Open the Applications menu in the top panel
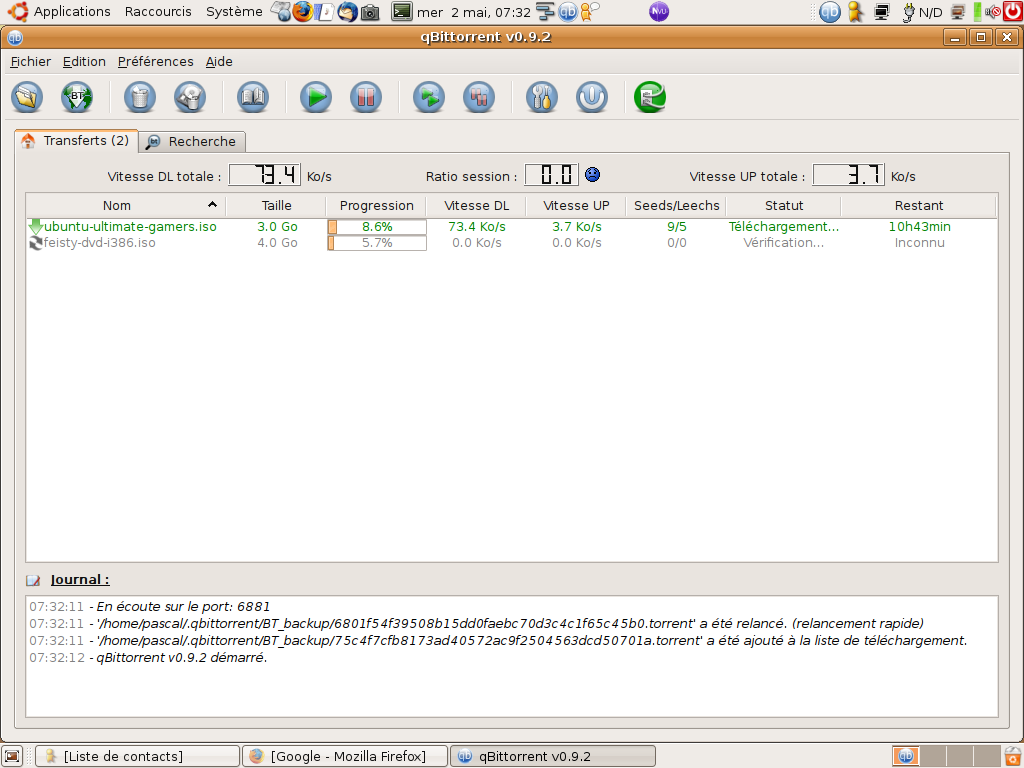The height and width of the screenshot is (768, 1024). tap(72, 12)
